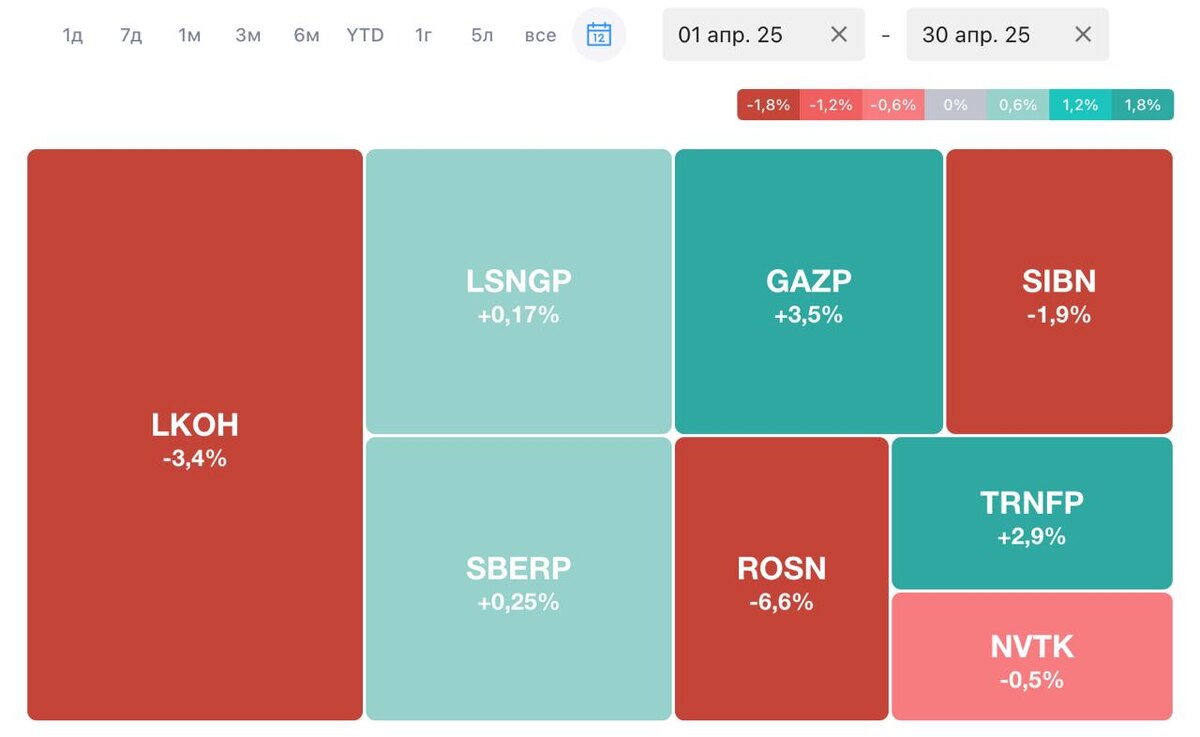Viewport: 1200px width, 737px height.
Task: Switch to the 1м period
Action: tap(190, 35)
